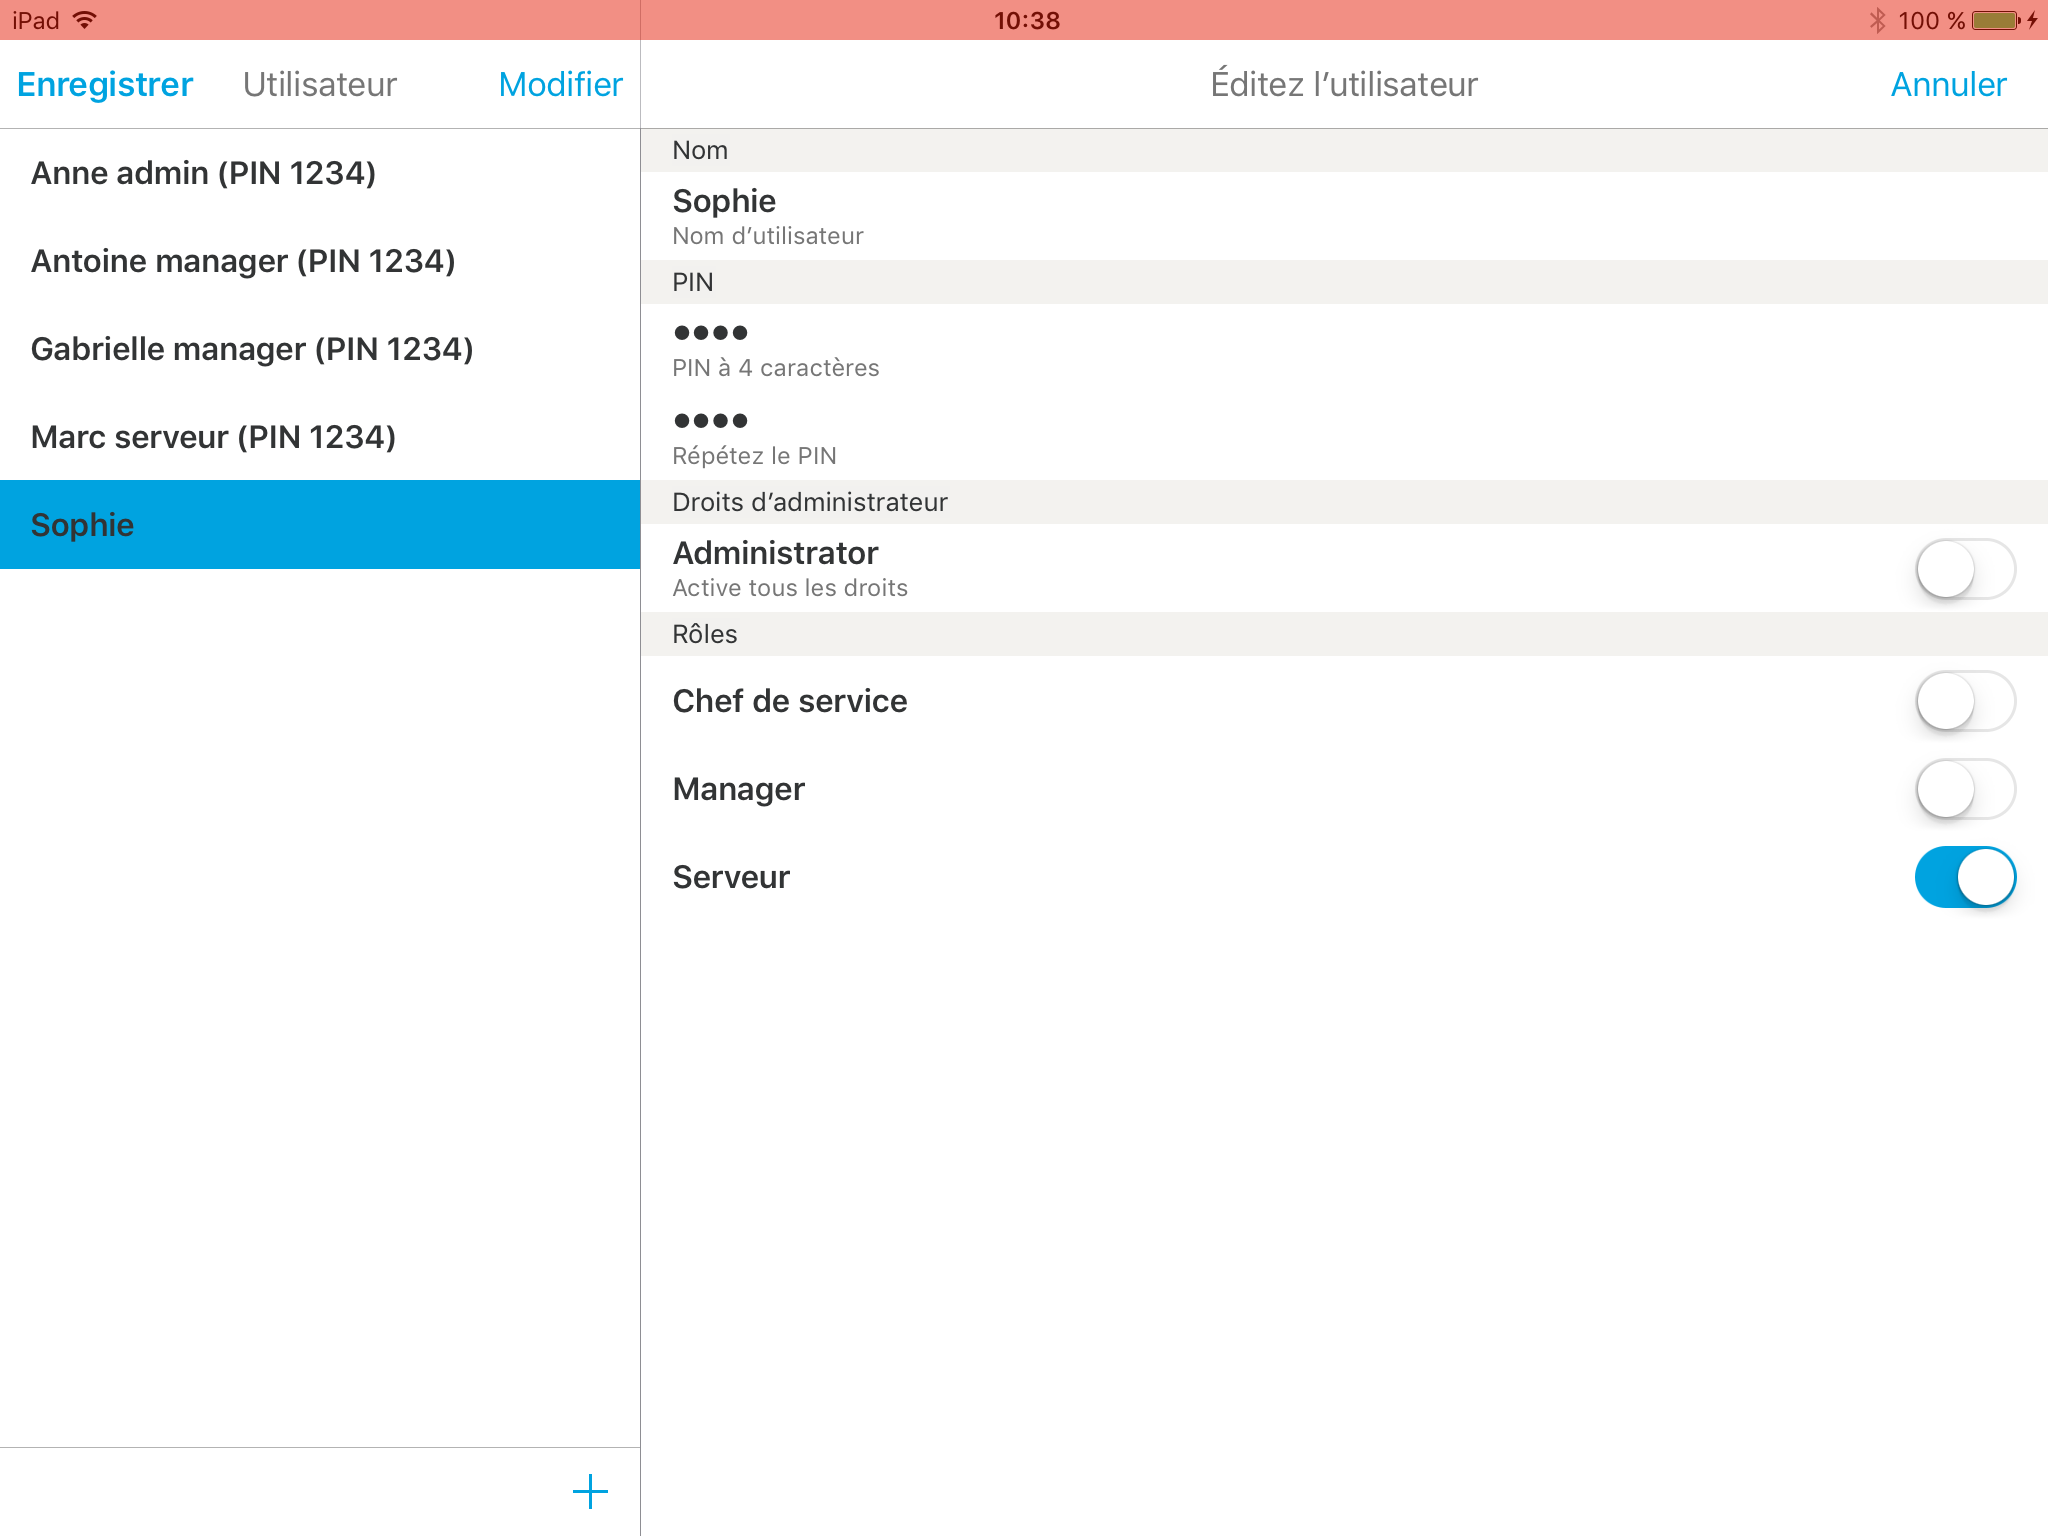Screen dimensions: 2048x1536
Task: Open Gabrielle manager user entry
Action: click(320, 349)
